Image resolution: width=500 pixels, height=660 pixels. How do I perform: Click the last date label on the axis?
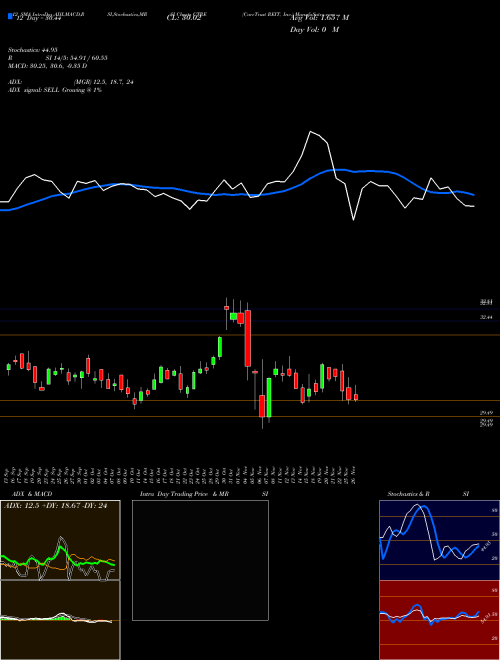coord(355,475)
